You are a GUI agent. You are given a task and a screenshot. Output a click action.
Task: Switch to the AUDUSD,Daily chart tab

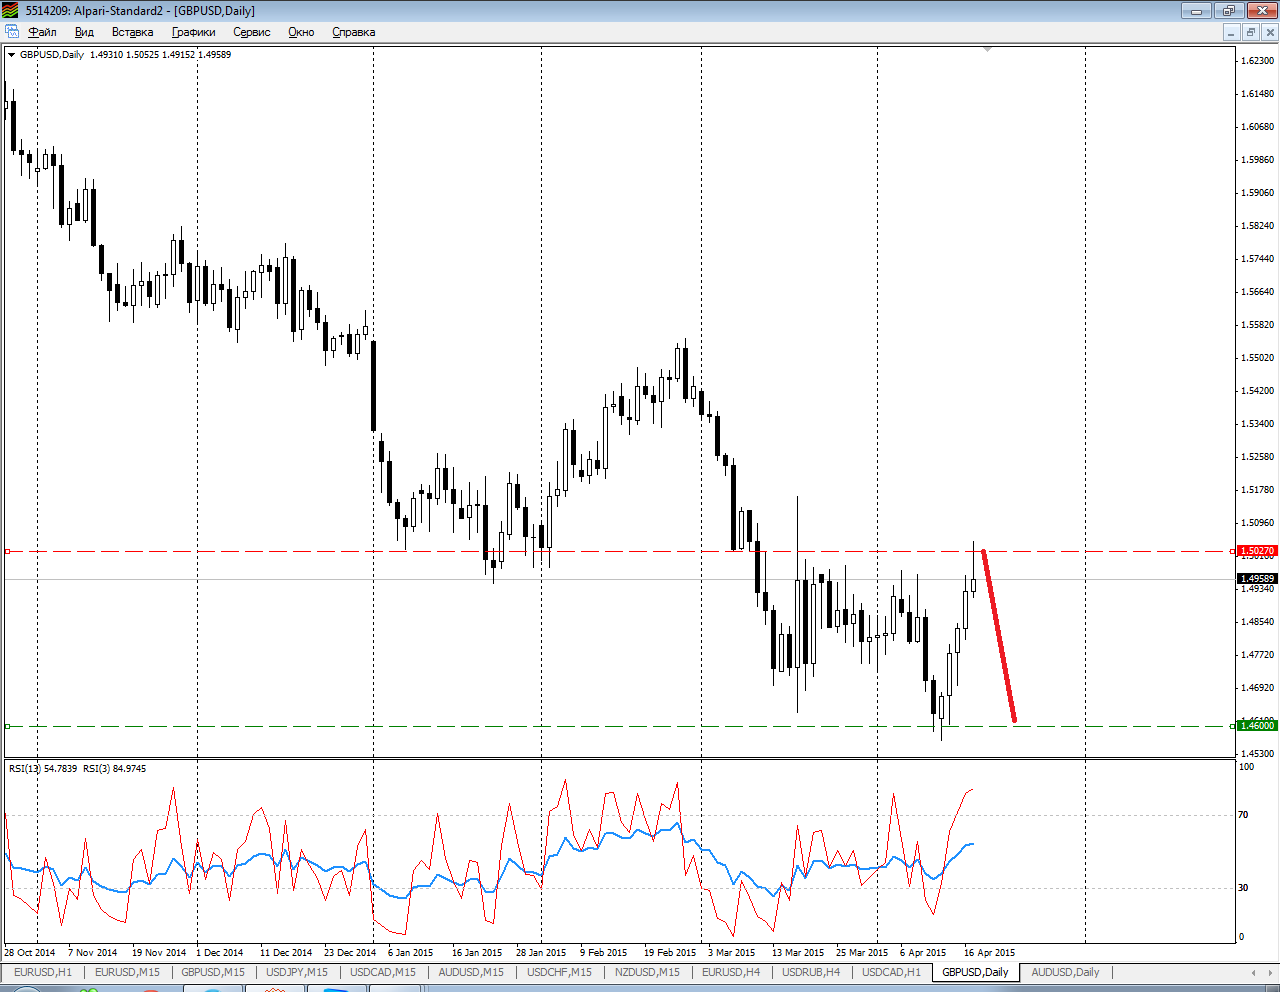(x=1065, y=972)
